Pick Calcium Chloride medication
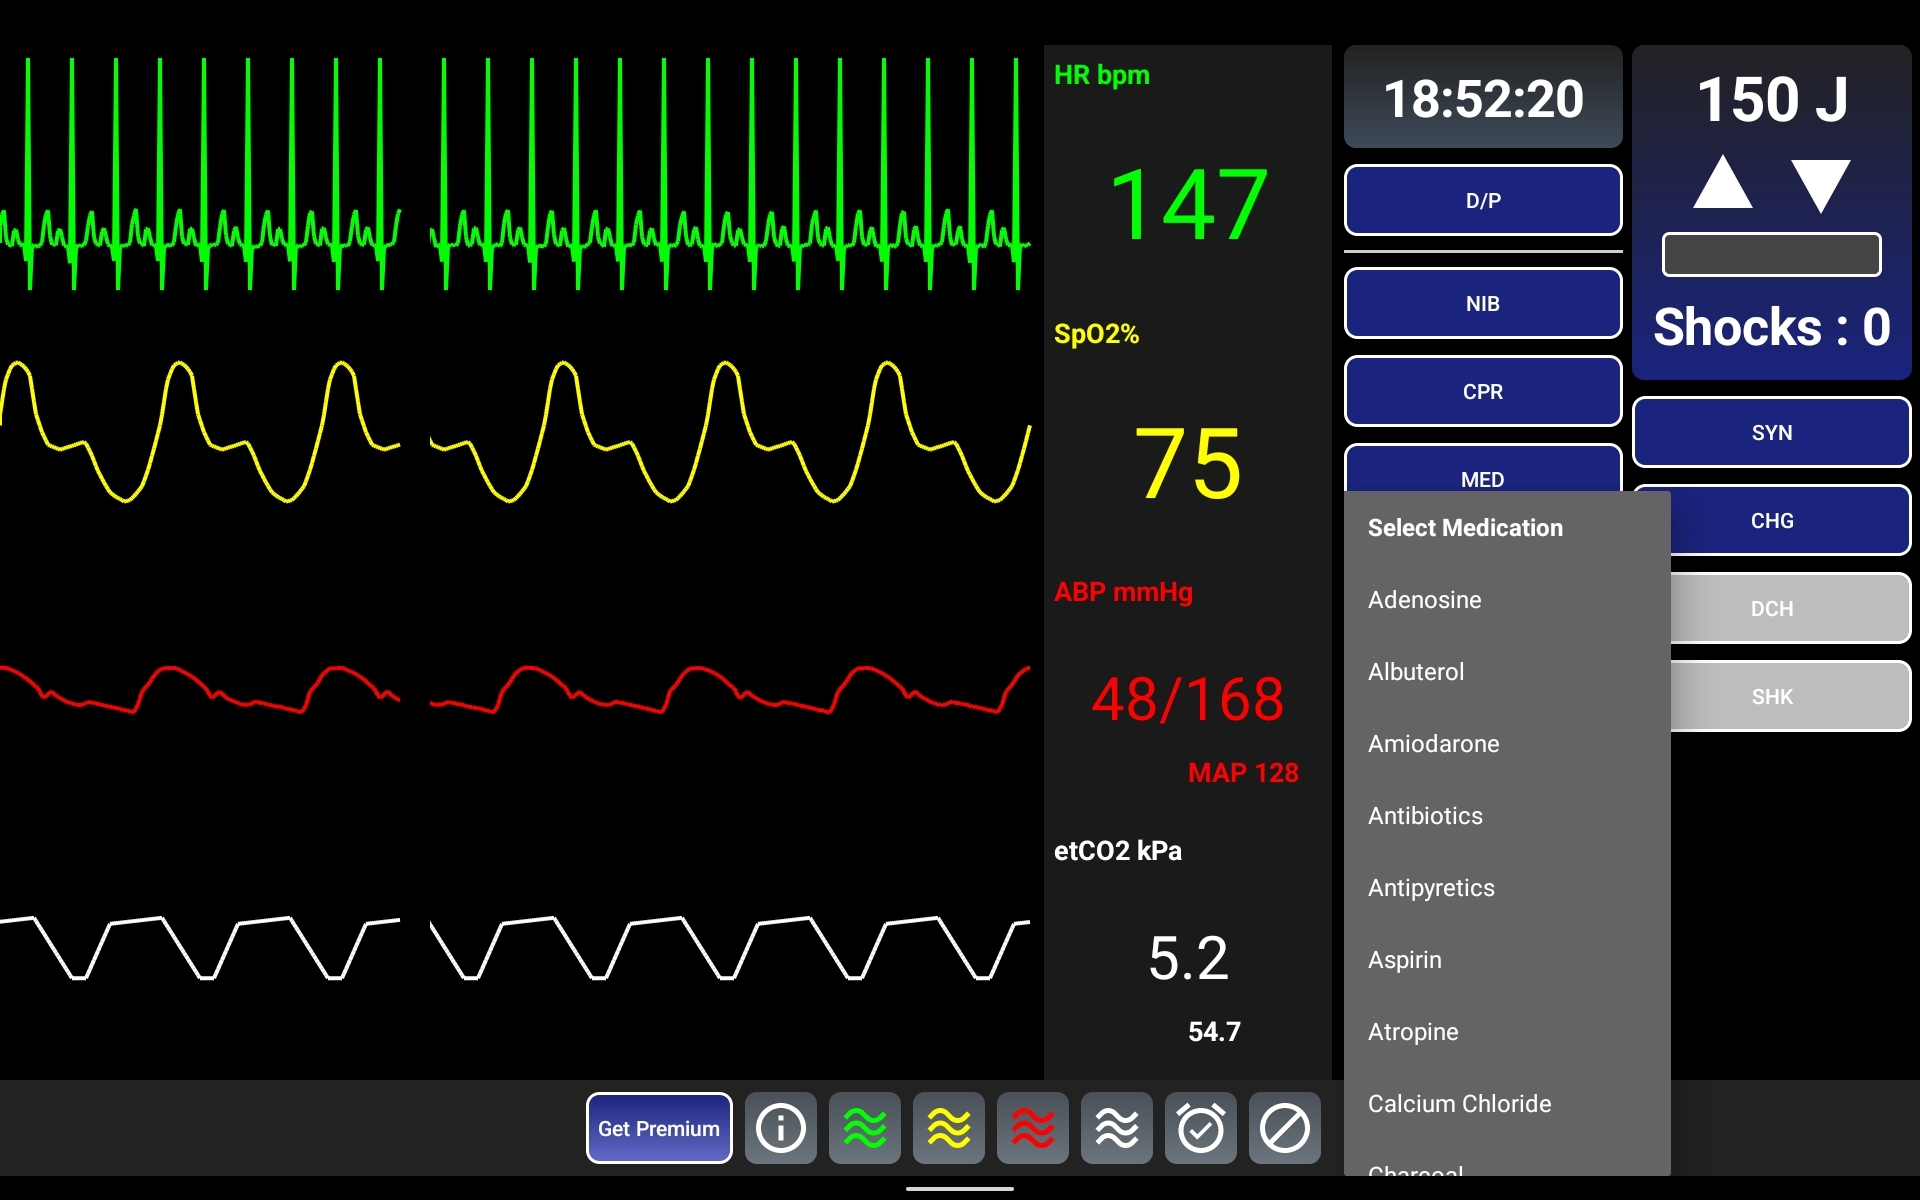The width and height of the screenshot is (1920, 1200). pos(1459,1104)
